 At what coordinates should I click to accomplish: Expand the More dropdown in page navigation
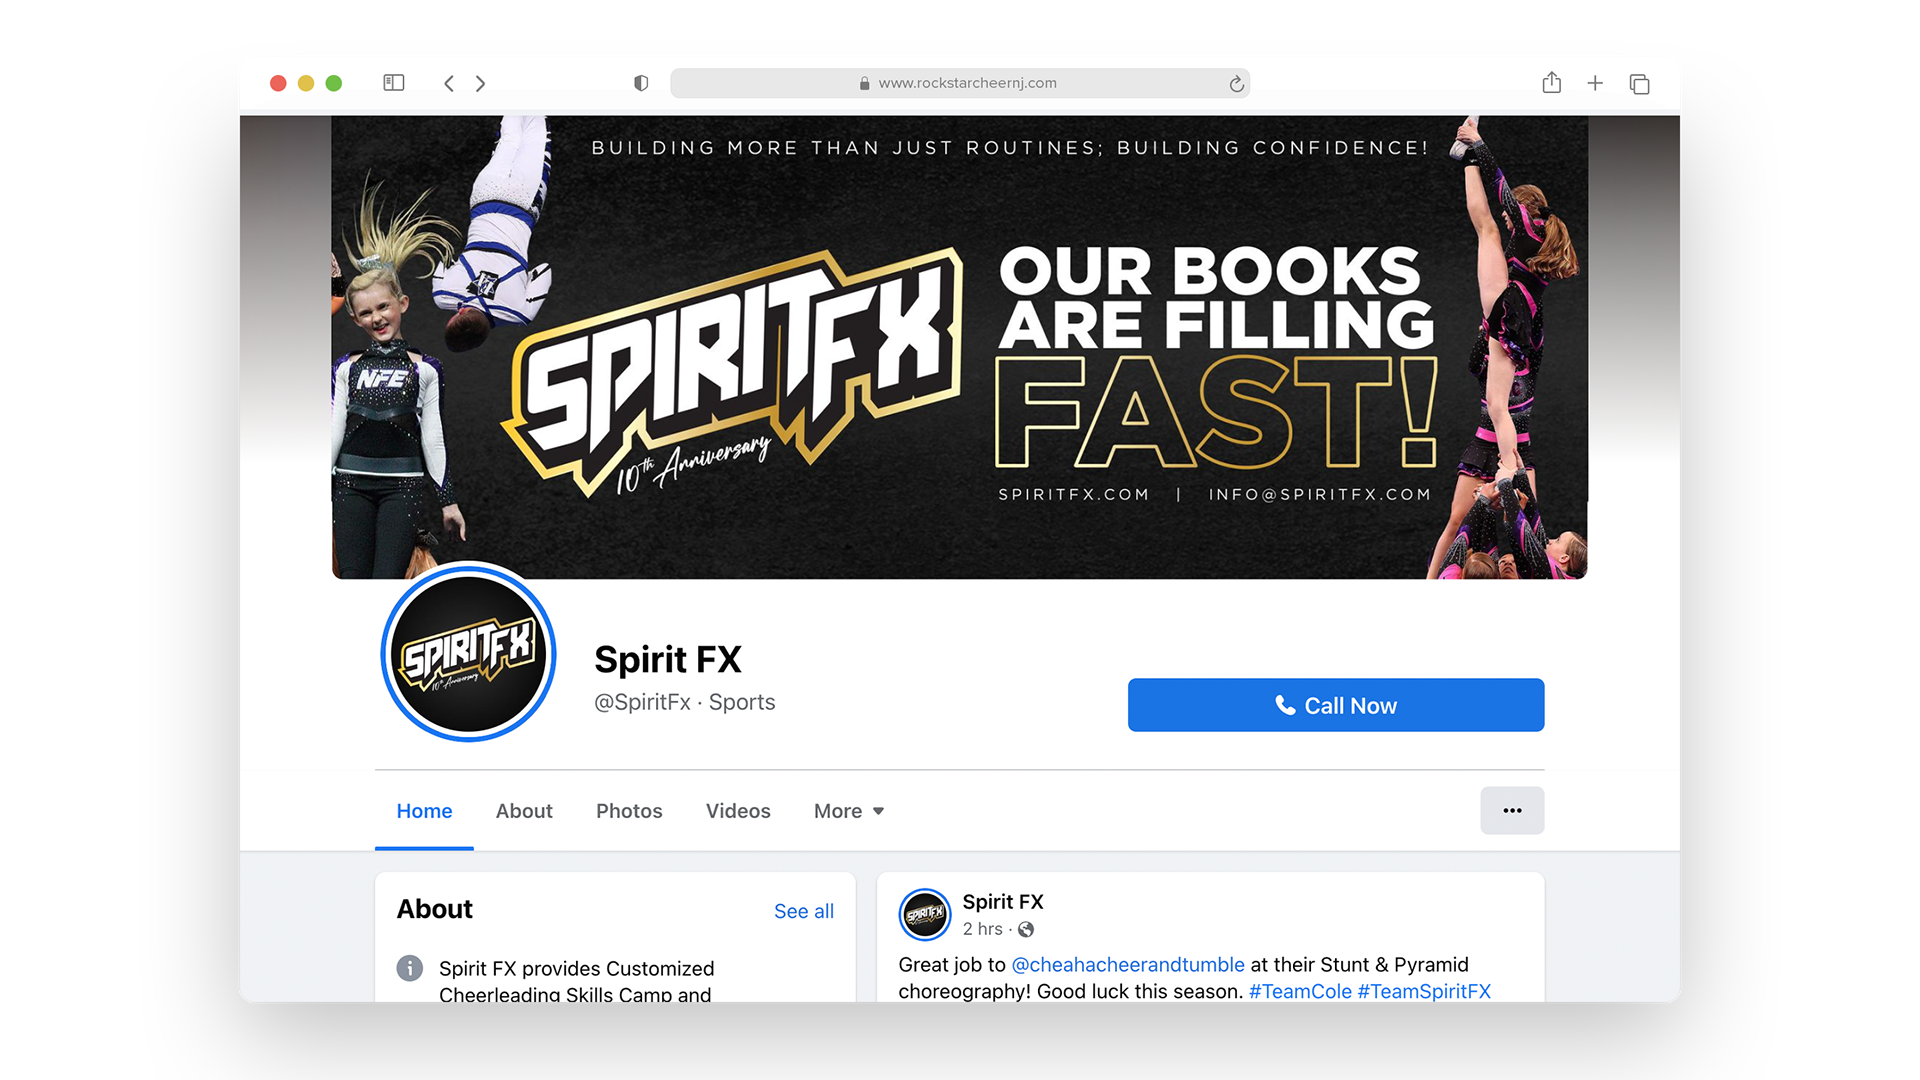pyautogui.click(x=849, y=811)
